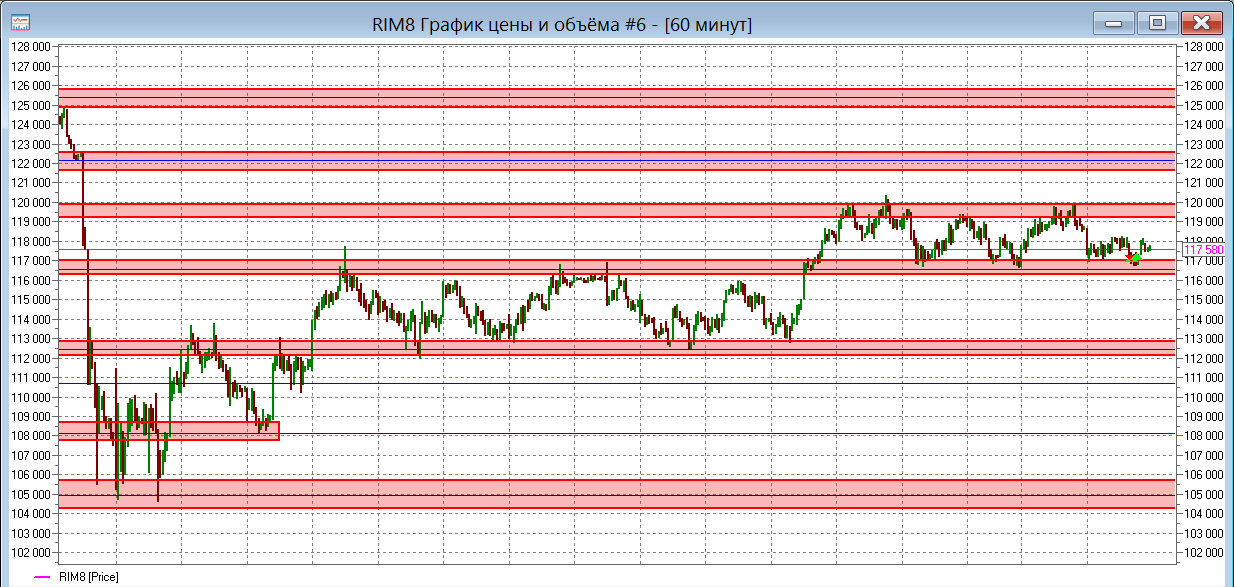Maximize the RIM8 chart window
The height and width of the screenshot is (587, 1234).
tap(1157, 22)
